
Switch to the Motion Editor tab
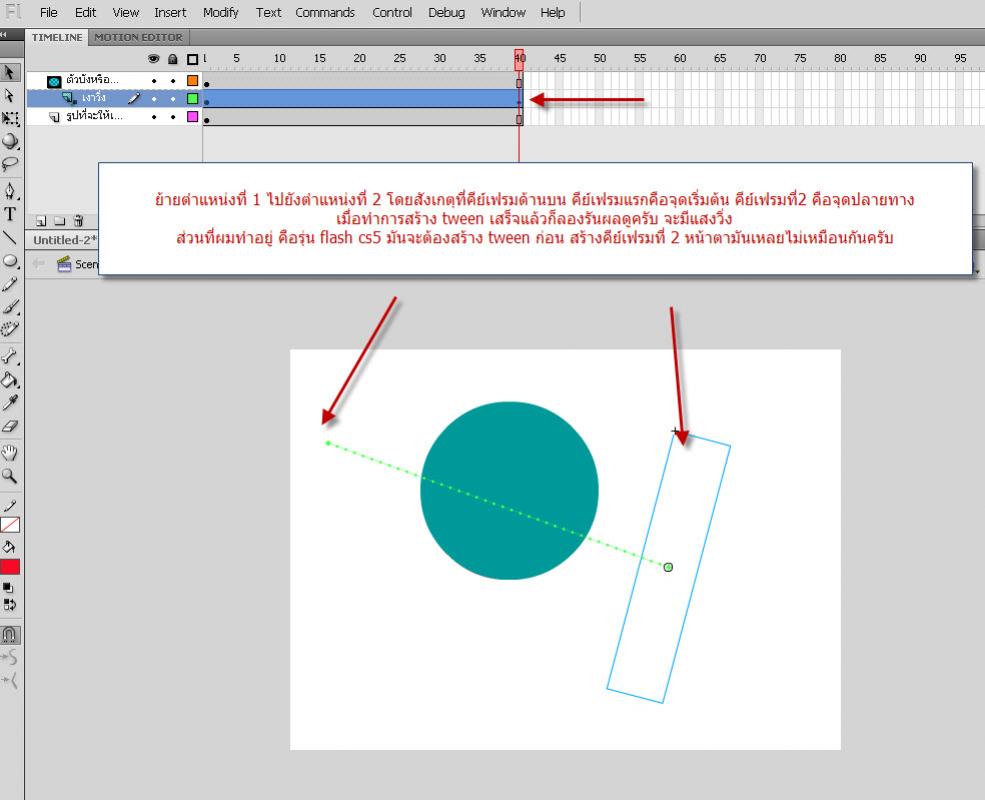coord(138,37)
